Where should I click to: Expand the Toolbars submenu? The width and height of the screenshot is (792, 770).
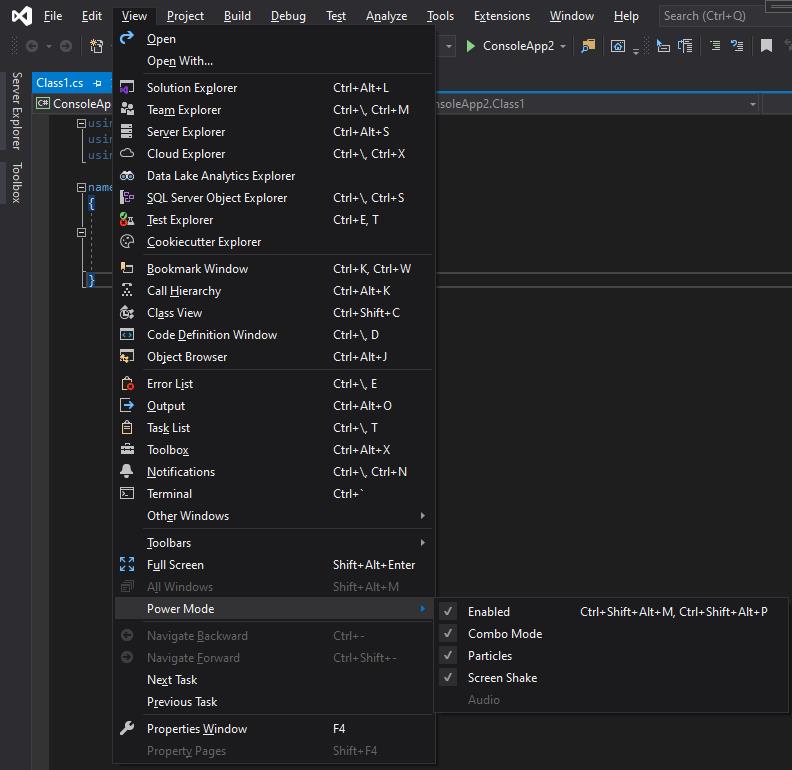[169, 543]
